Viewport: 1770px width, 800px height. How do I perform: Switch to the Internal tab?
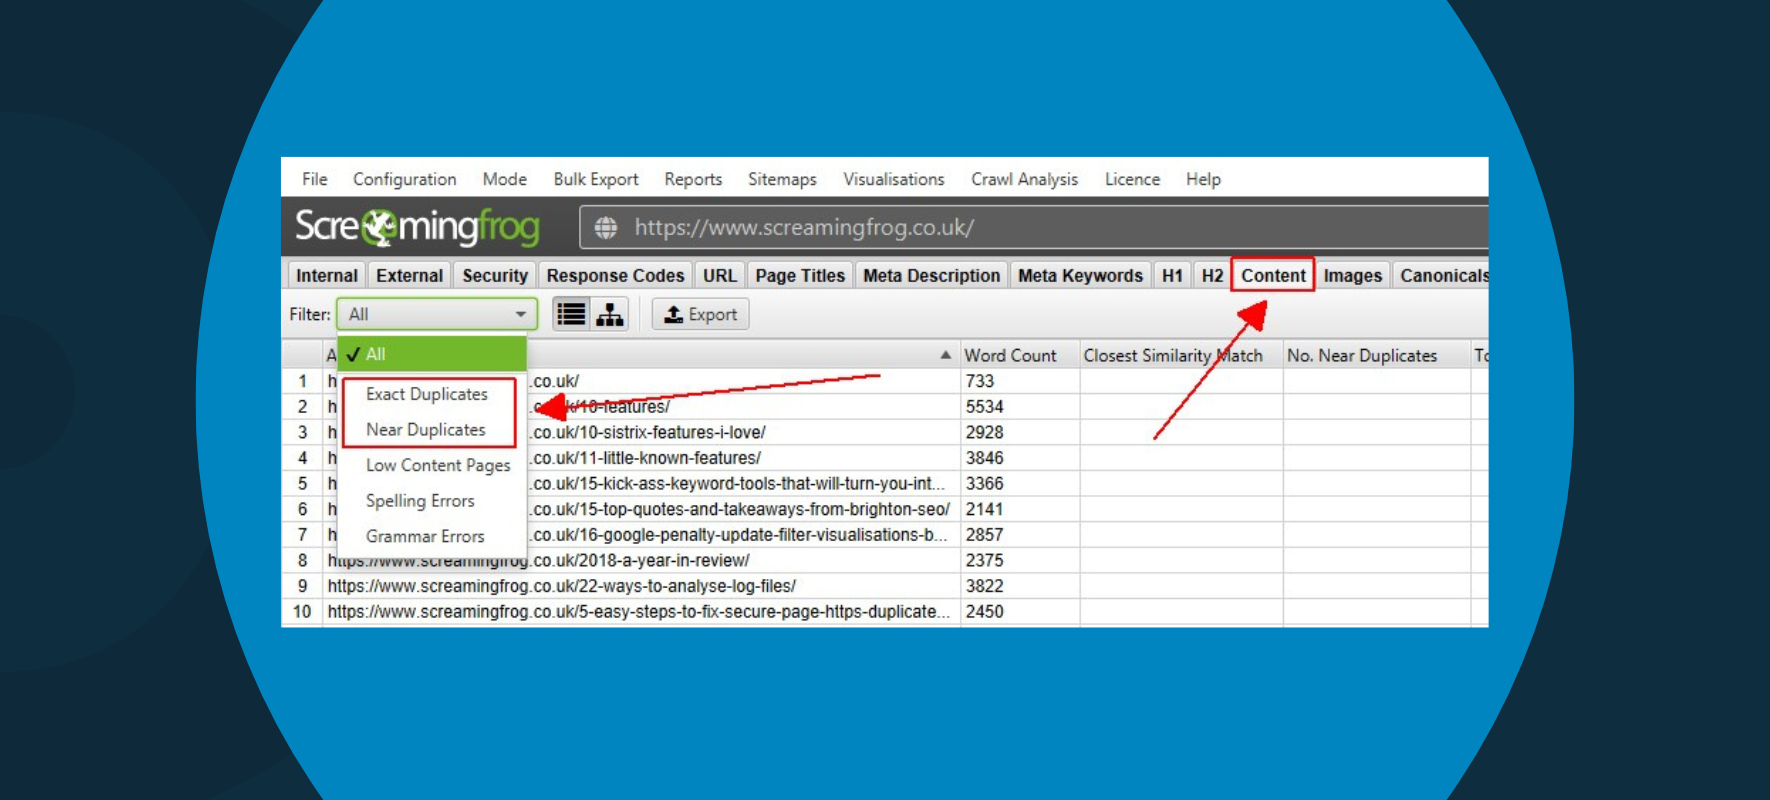click(x=326, y=276)
